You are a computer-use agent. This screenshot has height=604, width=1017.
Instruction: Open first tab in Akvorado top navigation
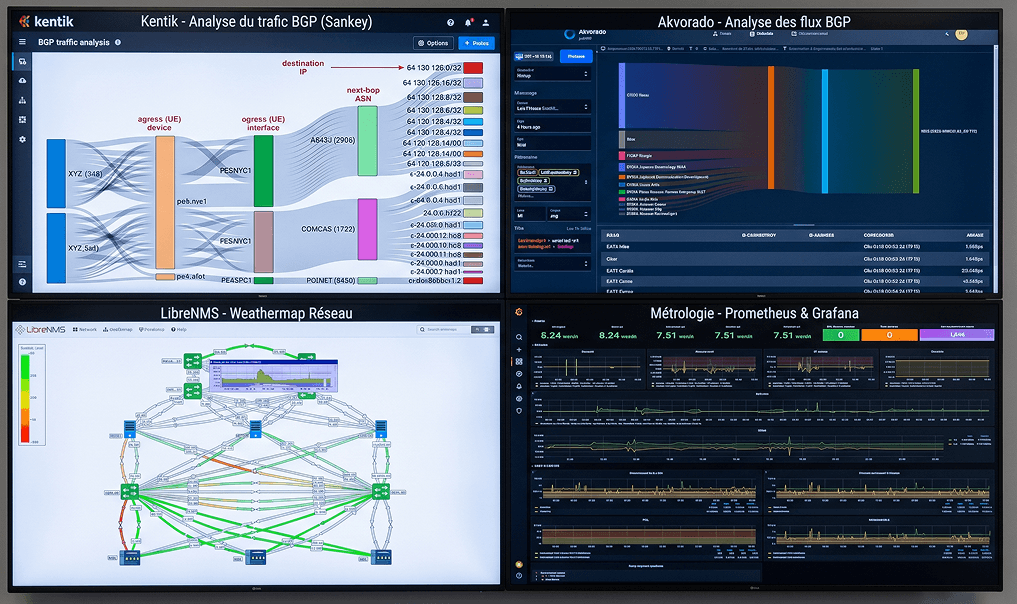click(x=721, y=33)
